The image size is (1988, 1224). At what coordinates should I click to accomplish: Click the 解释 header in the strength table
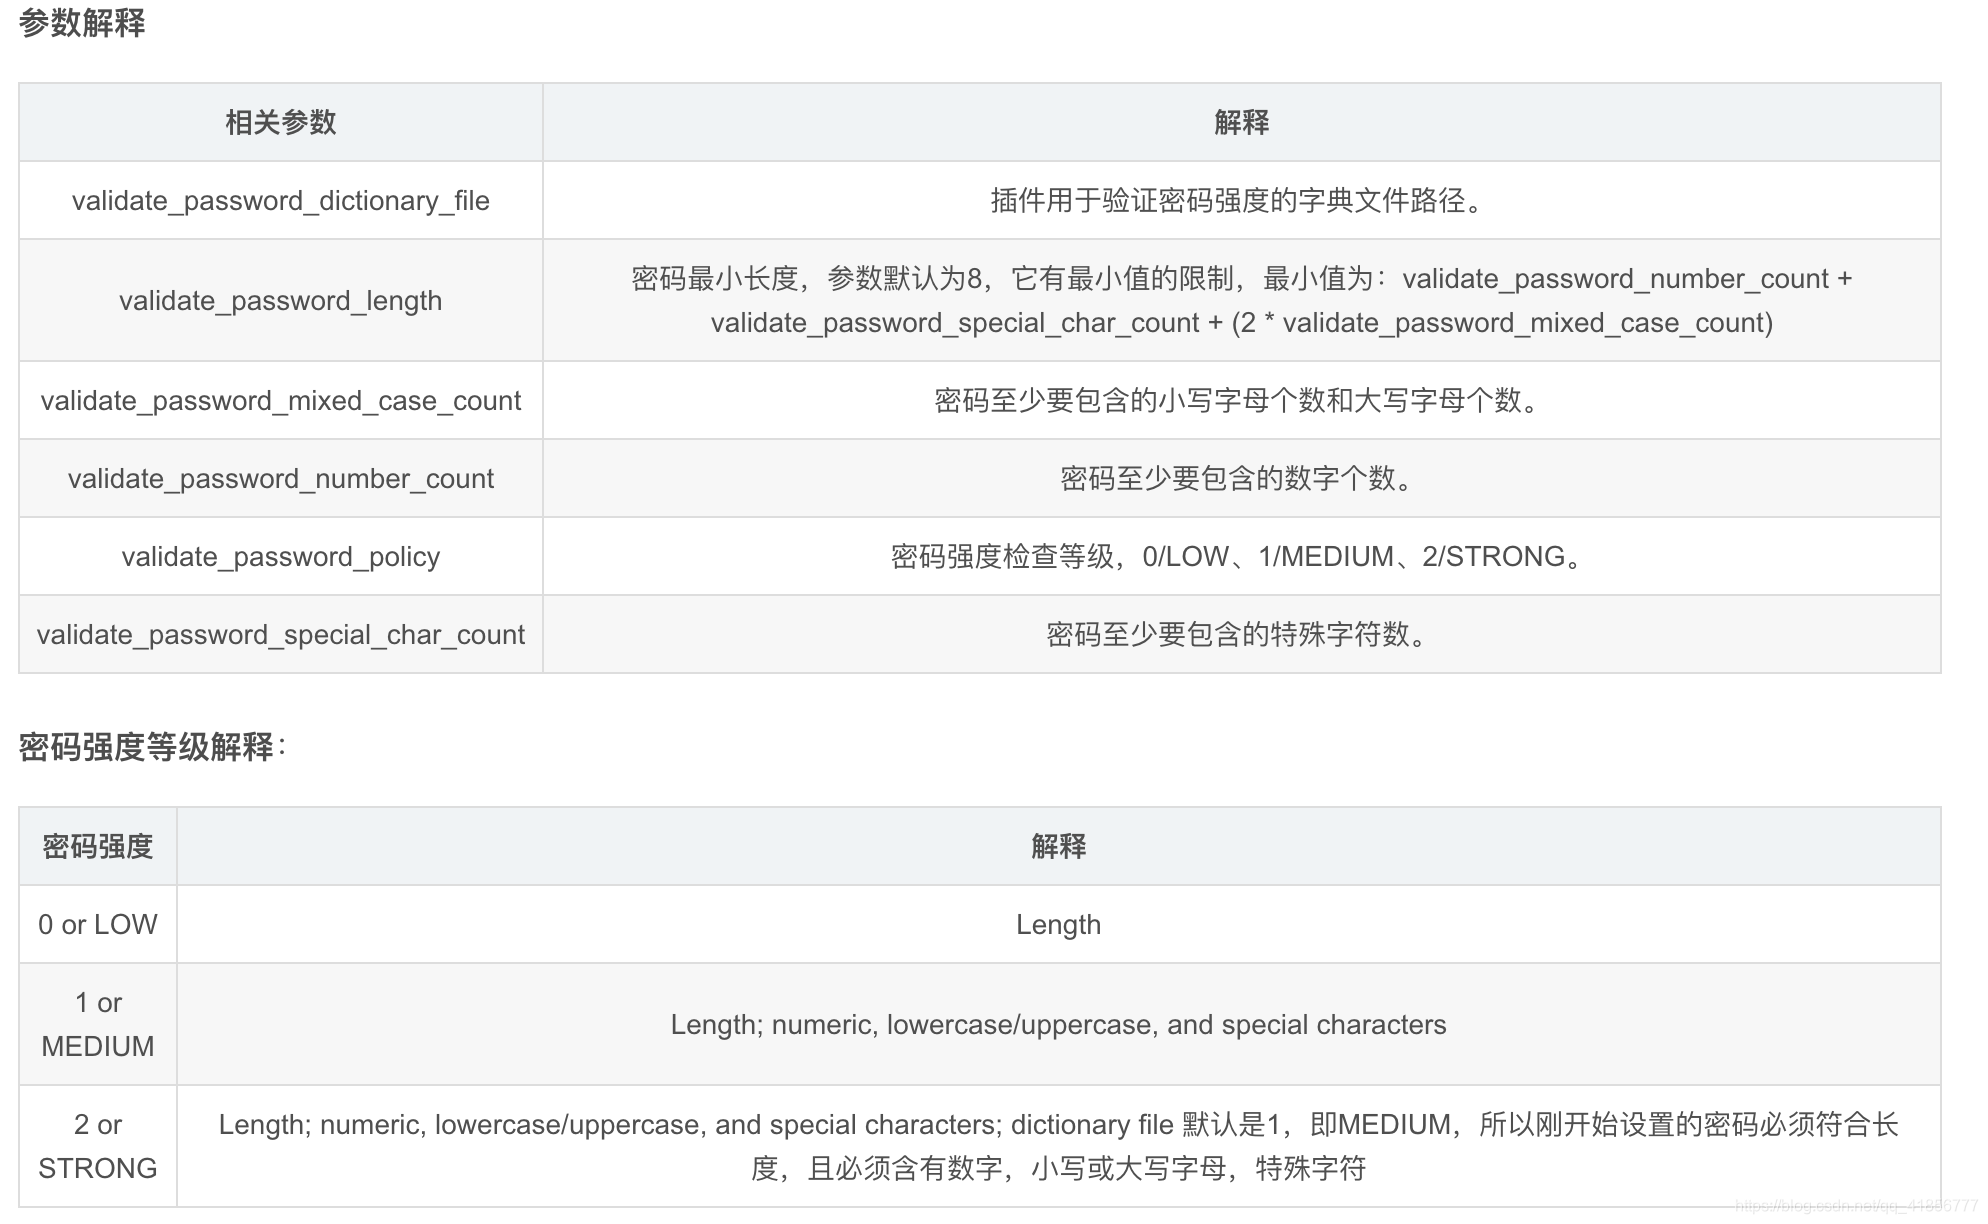[1059, 846]
